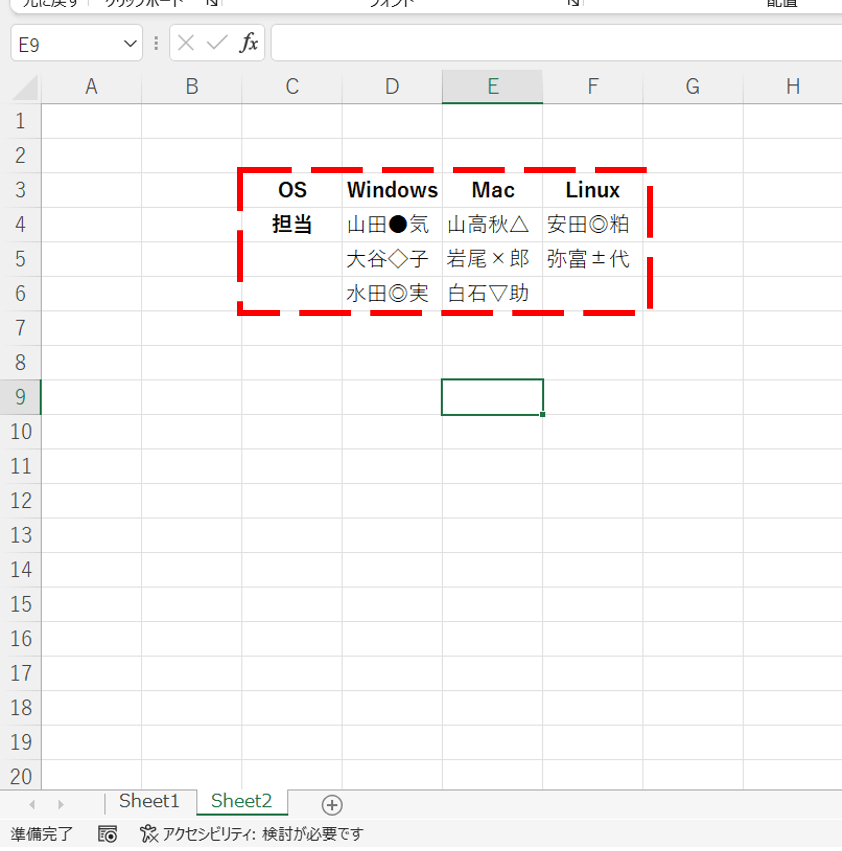This screenshot has height=851, width=842.
Task: Select the cell 白石▽助
Action: (x=492, y=294)
